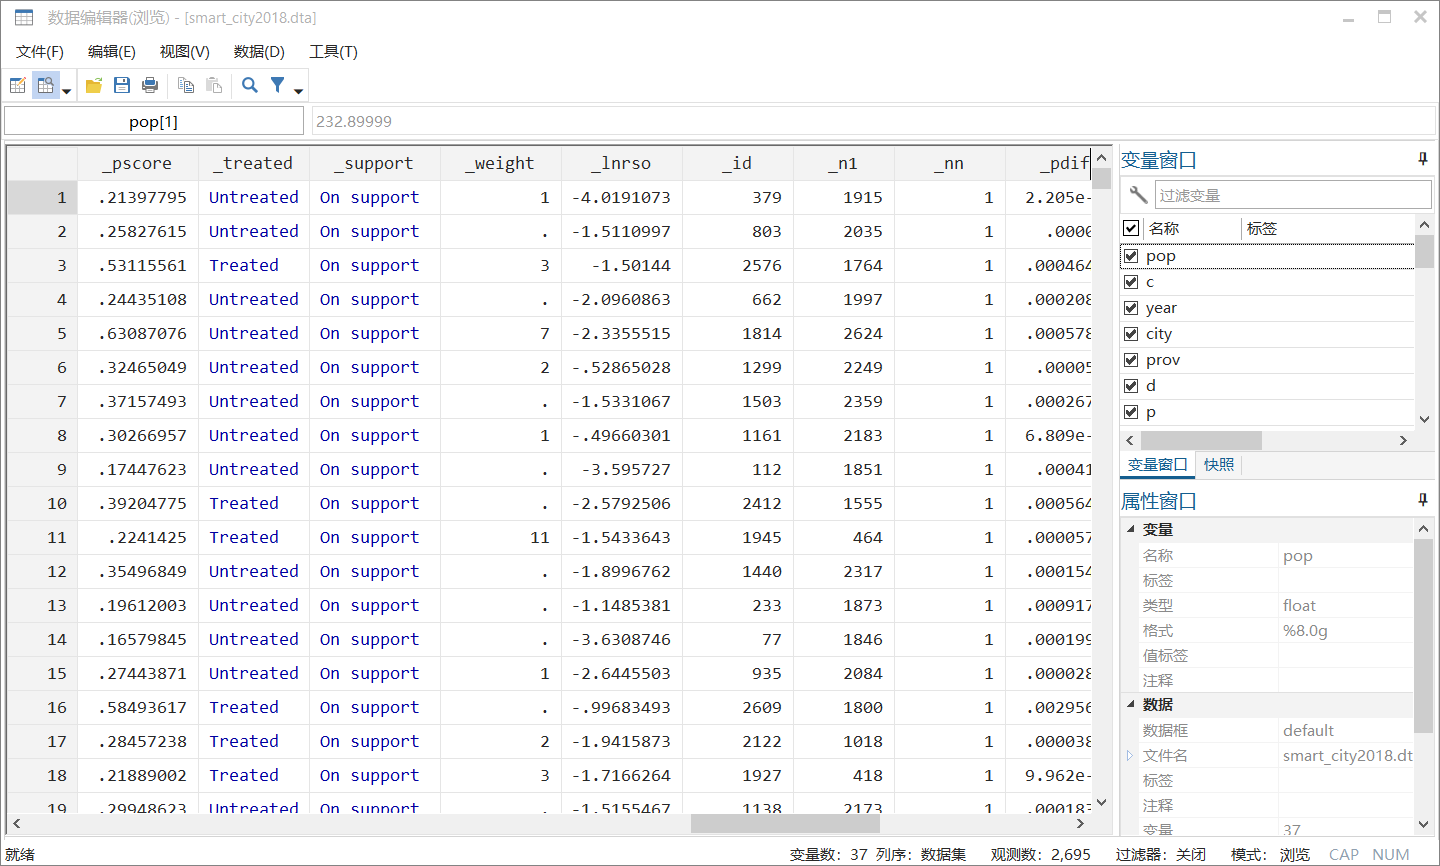Switch to the 变量窗口 tab
The image size is (1440, 866).
point(1157,465)
